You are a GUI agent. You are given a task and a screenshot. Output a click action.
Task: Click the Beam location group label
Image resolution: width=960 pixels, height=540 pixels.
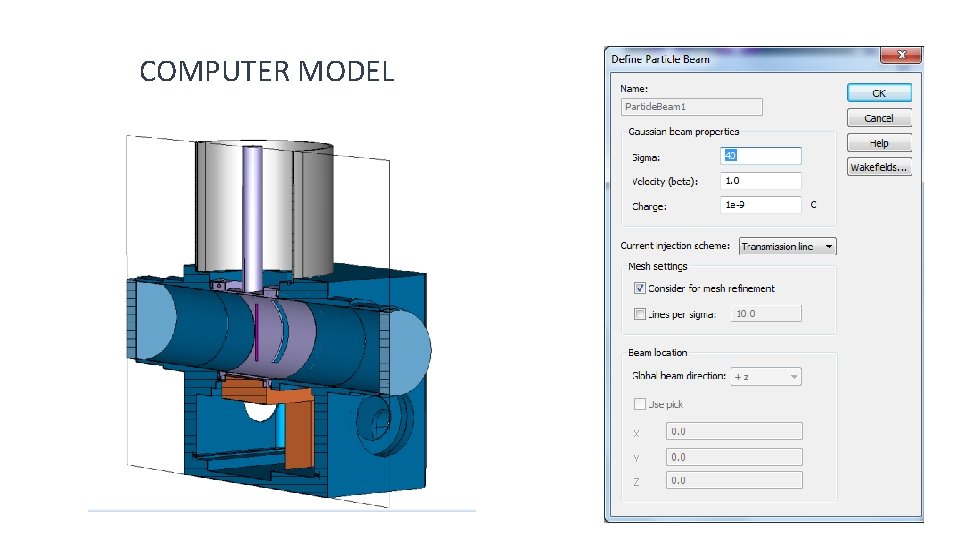pos(658,353)
